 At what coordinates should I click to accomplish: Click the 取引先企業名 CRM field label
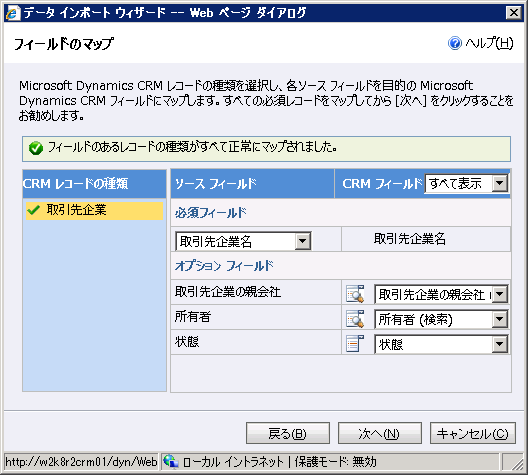[409, 239]
